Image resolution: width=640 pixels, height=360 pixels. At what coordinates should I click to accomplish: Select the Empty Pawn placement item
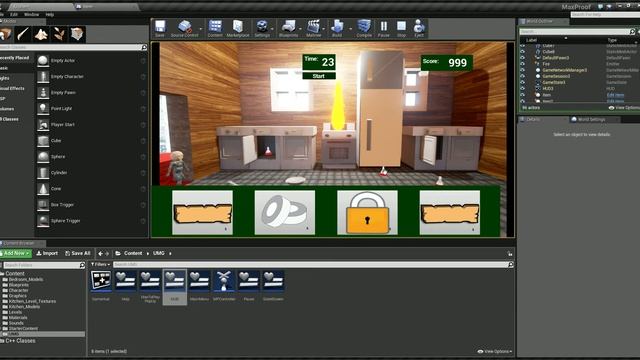(x=92, y=93)
